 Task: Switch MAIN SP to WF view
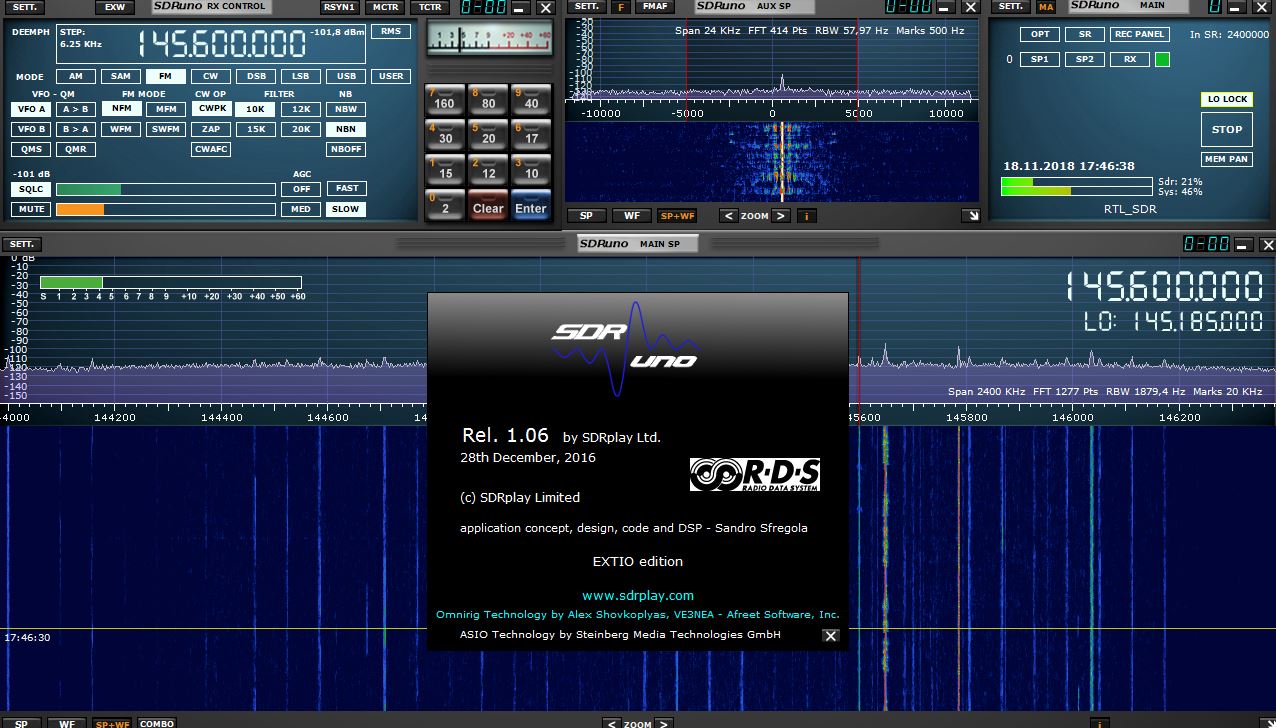[67, 722]
